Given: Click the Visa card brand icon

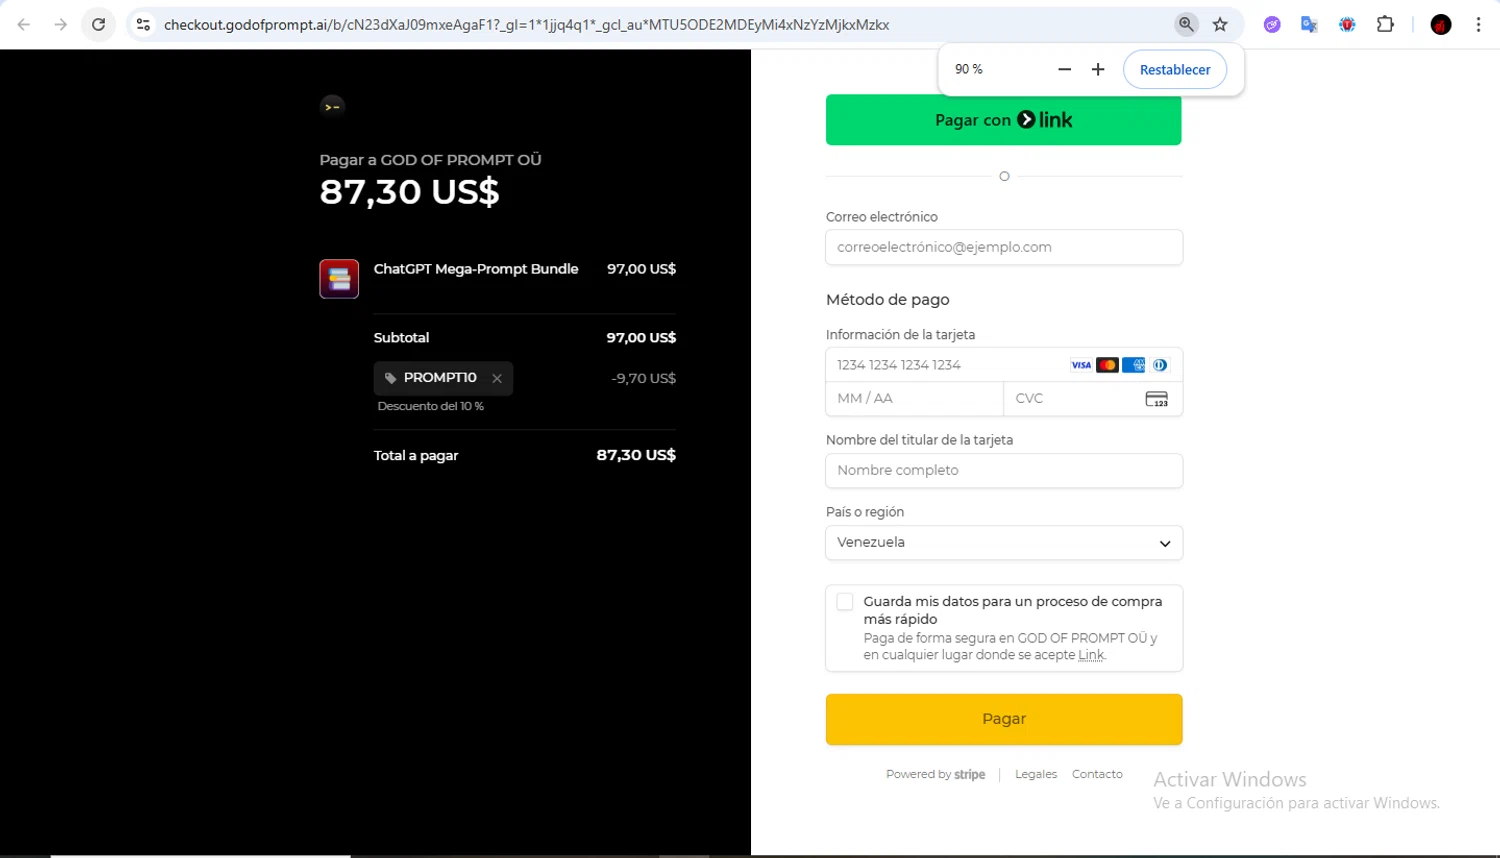Looking at the screenshot, I should point(1081,365).
